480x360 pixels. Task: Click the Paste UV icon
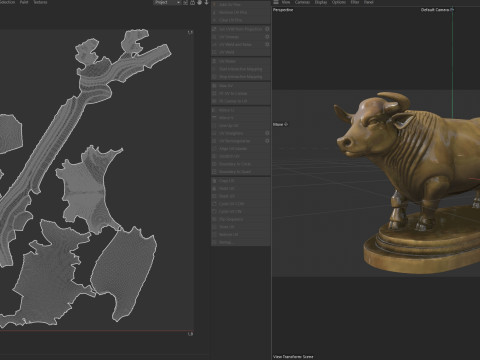click(215, 188)
